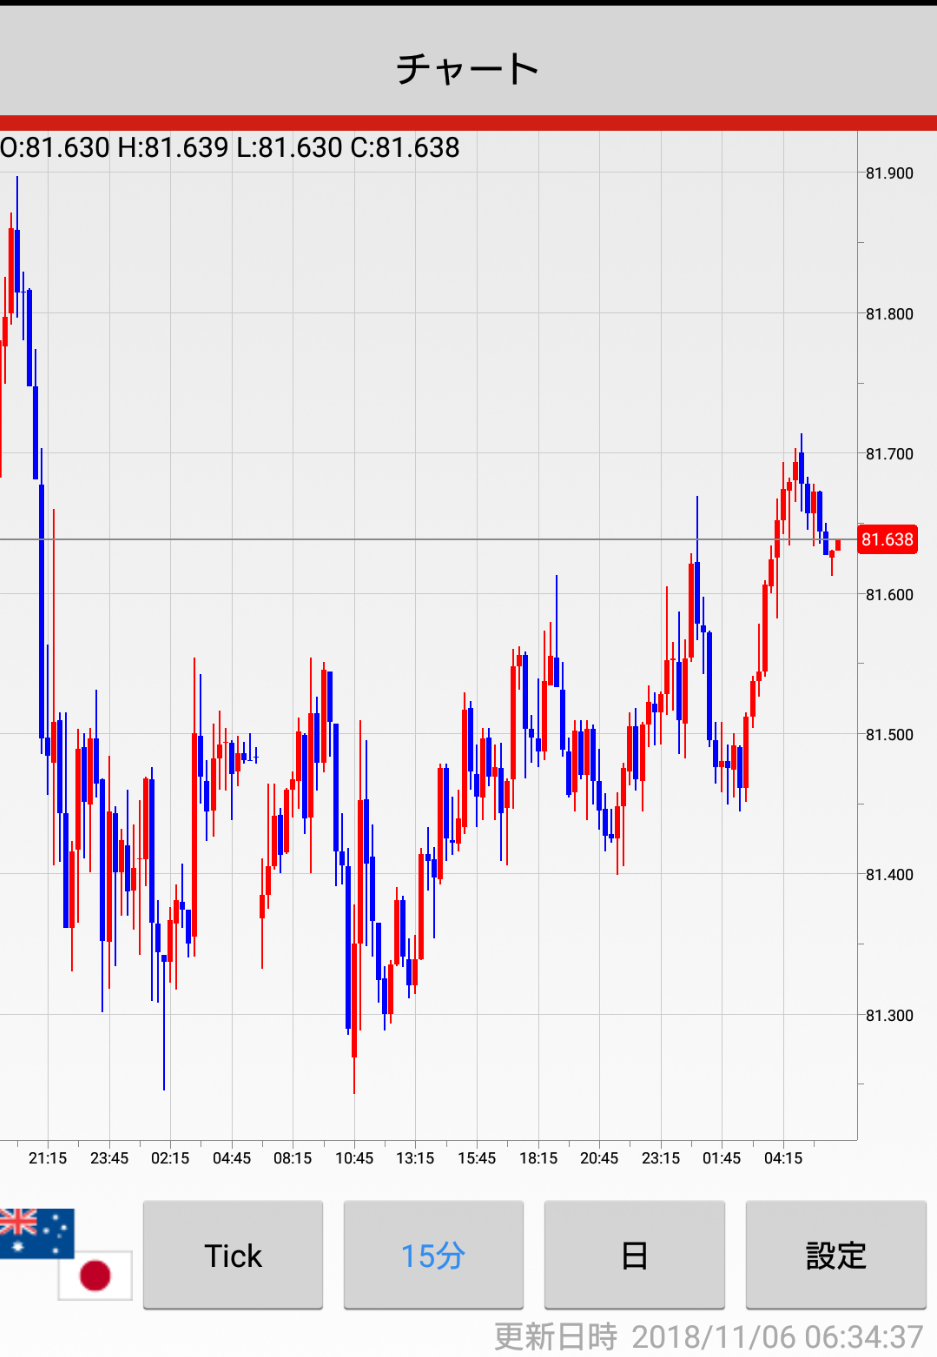Viewport: 937px width, 1357px height.
Task: Open the 設定 settings button
Action: (x=835, y=1255)
